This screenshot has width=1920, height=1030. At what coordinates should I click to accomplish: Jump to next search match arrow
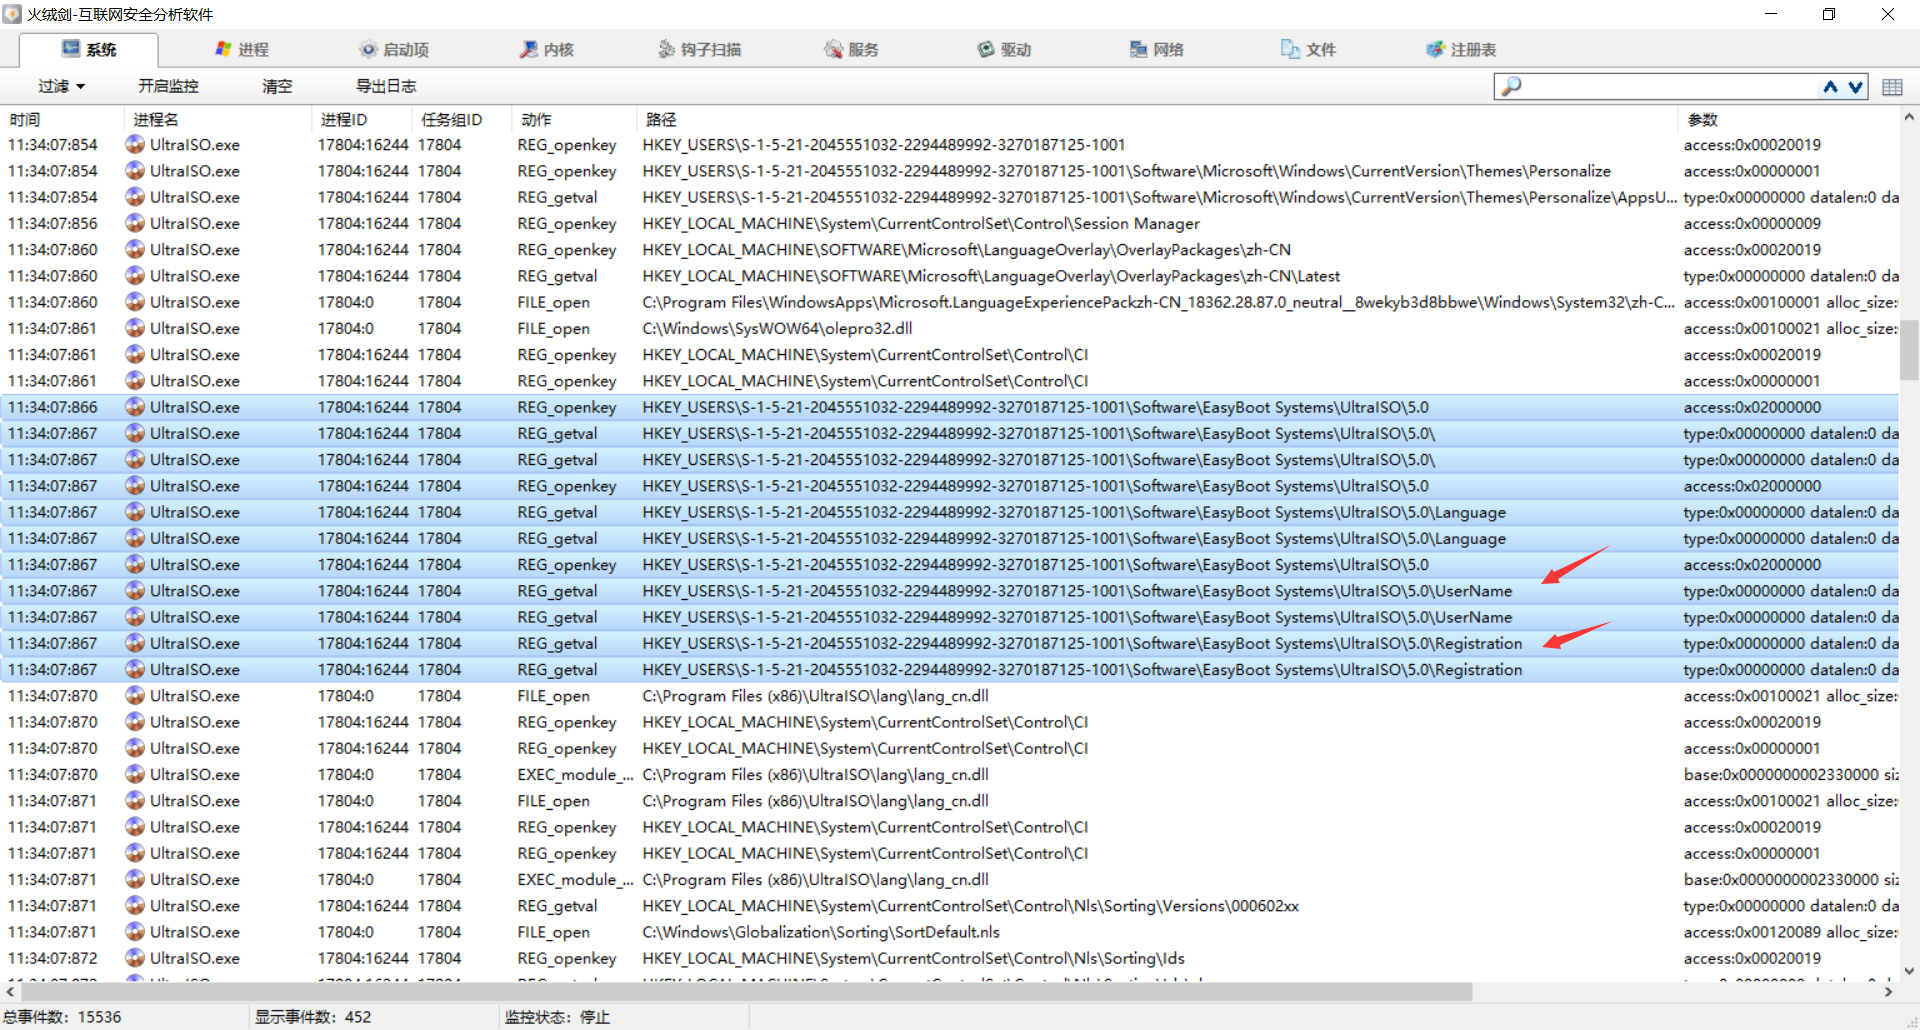(x=1855, y=87)
